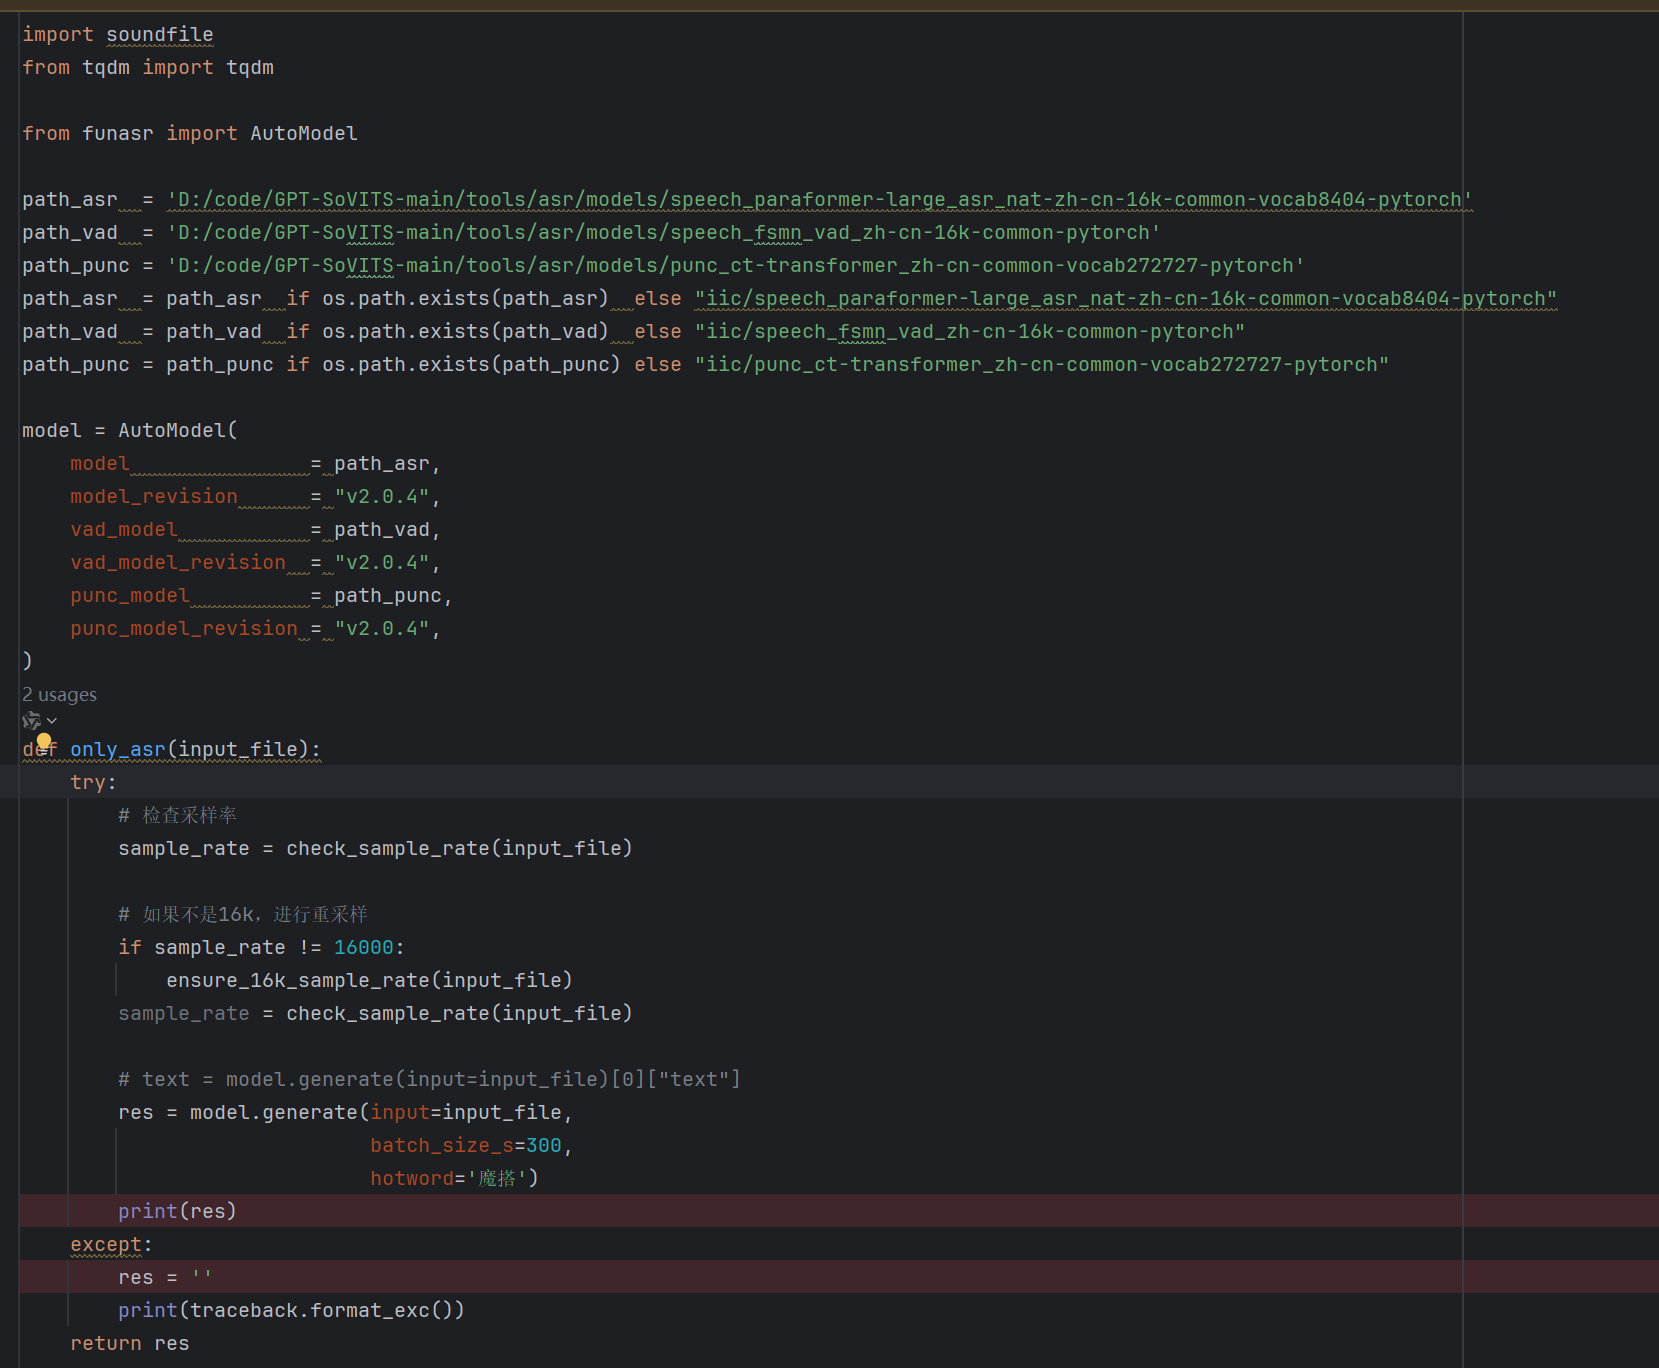The height and width of the screenshot is (1368, 1659).
Task: Click the 'model = AutoModel(' line
Action: pos(130,430)
